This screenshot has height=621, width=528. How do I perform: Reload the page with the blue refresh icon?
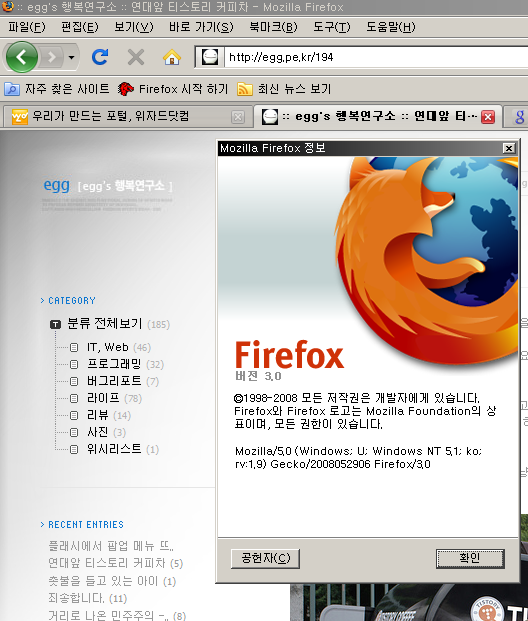coord(100,57)
